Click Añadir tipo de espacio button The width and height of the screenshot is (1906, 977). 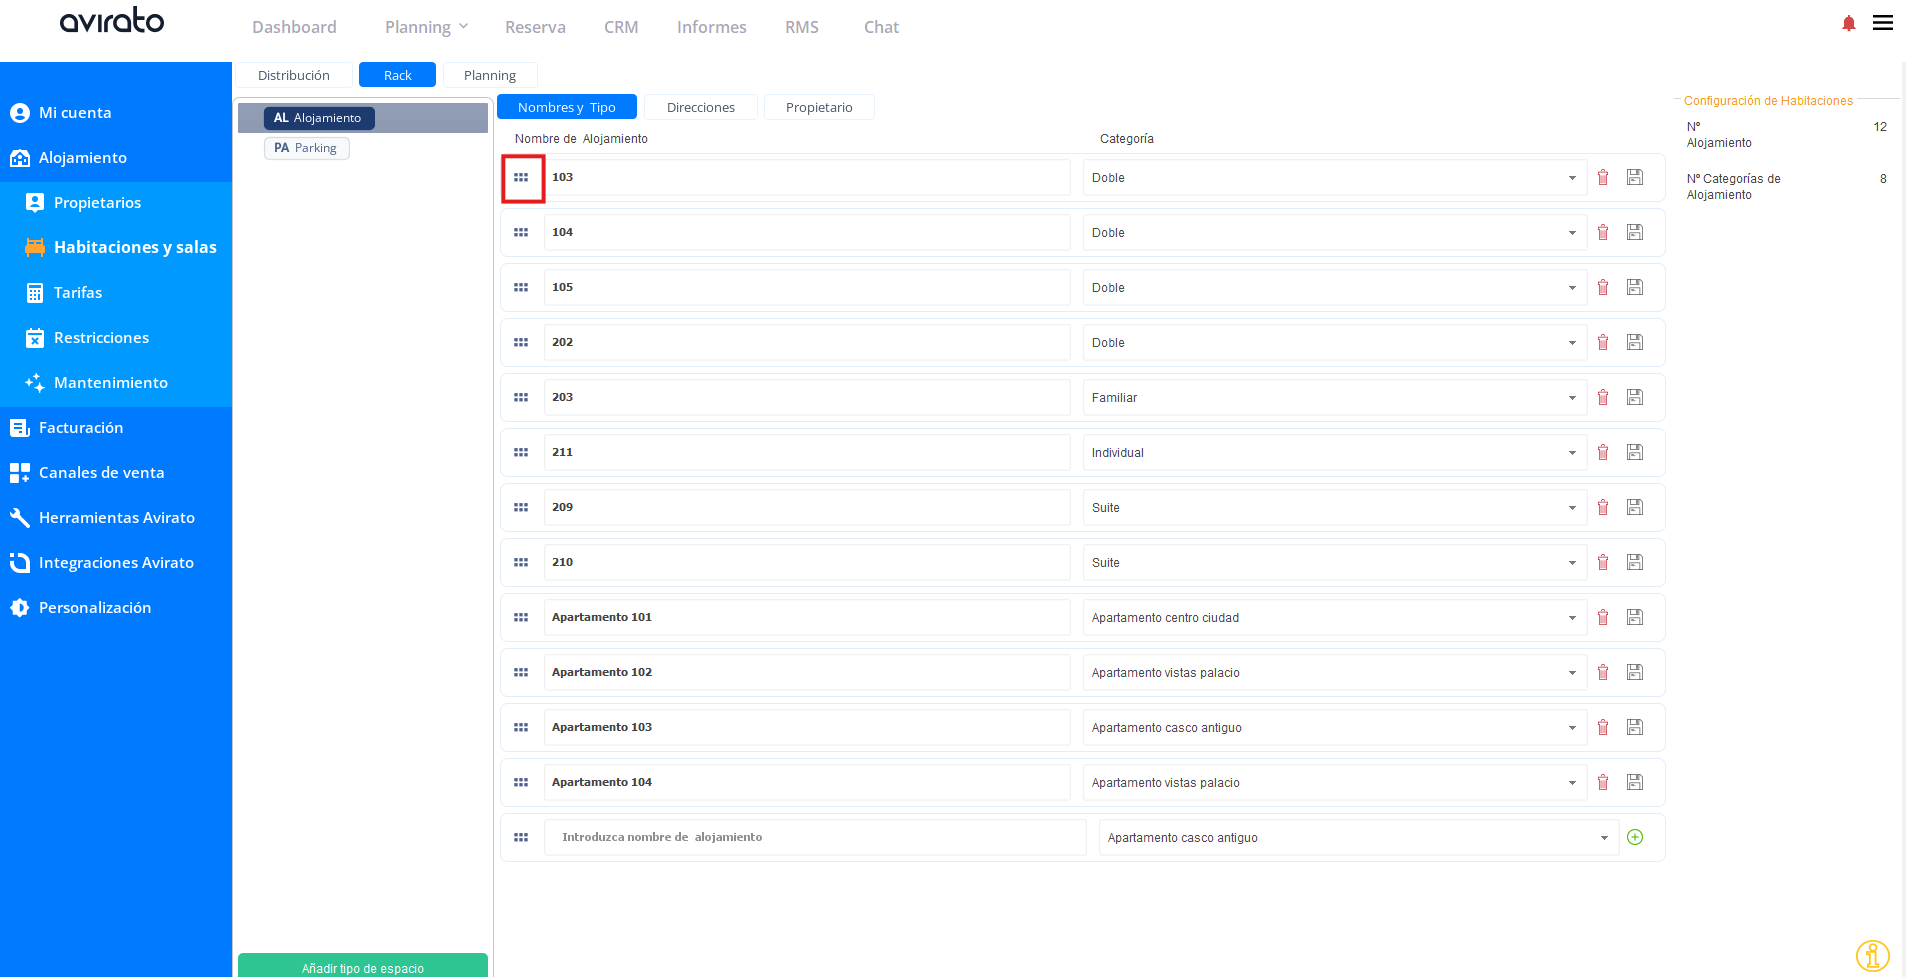(x=363, y=966)
